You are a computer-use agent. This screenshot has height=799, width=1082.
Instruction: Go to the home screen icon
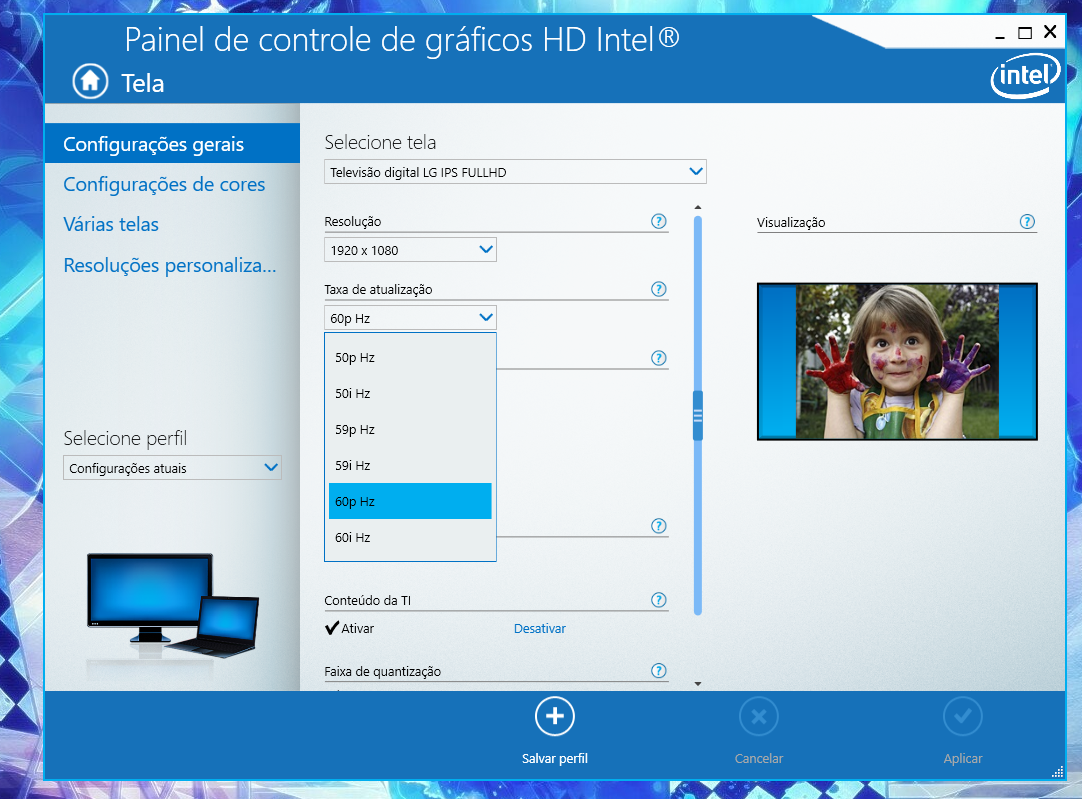click(90, 81)
